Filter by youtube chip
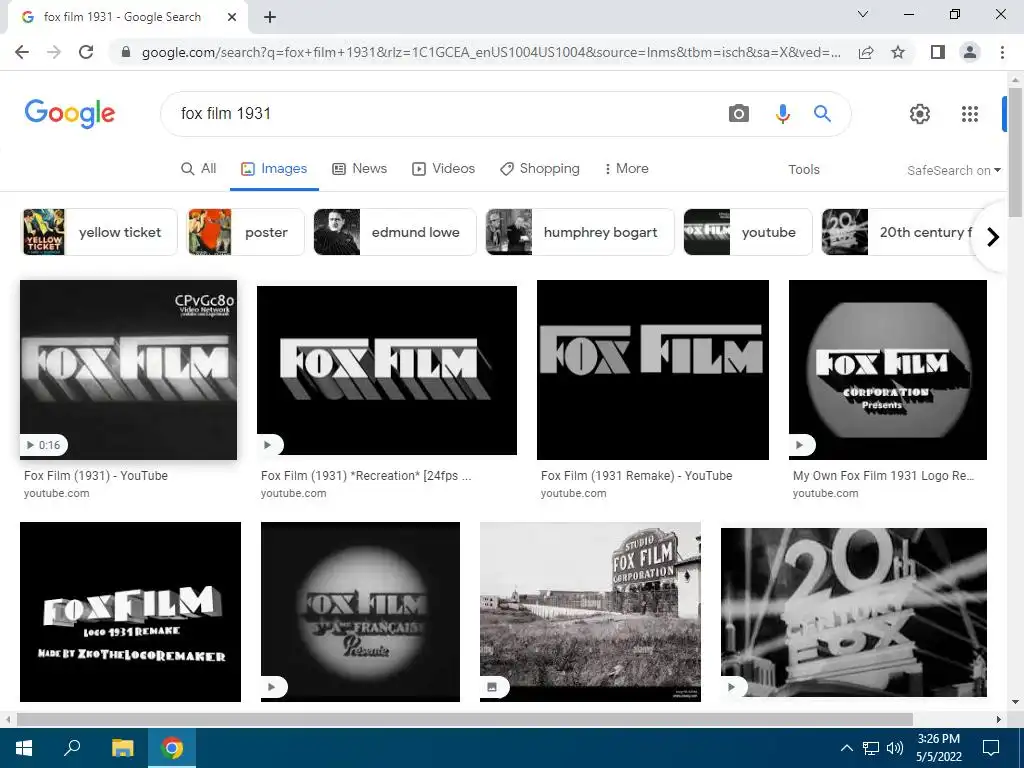This screenshot has width=1024, height=768. pos(748,232)
